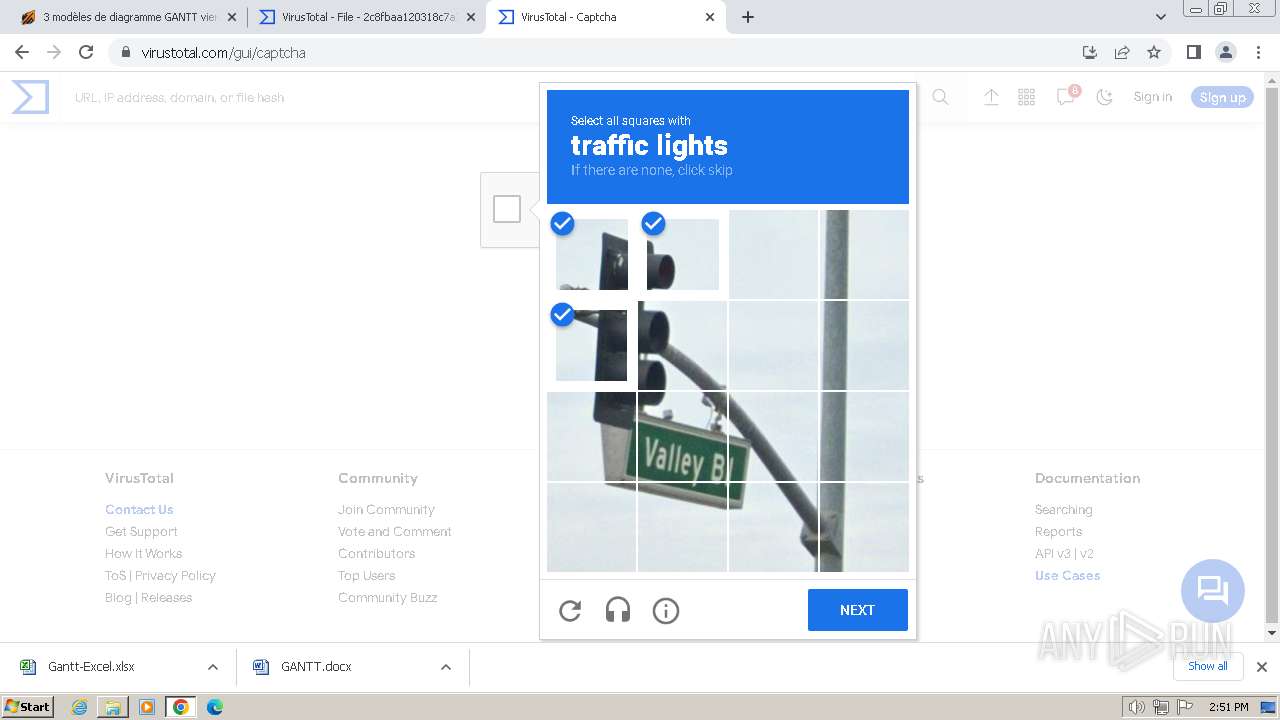Open Microsoft Edge from taskbar
The width and height of the screenshot is (1280, 720).
[x=214, y=707]
